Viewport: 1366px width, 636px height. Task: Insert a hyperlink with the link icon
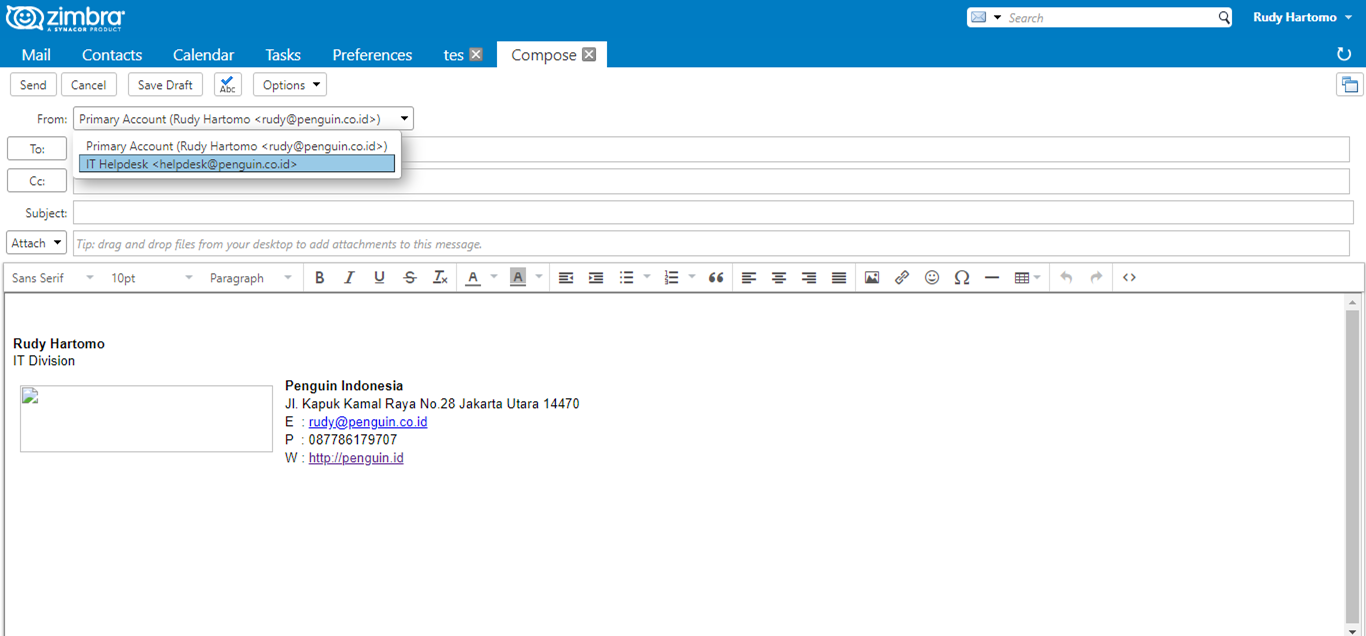(x=902, y=278)
